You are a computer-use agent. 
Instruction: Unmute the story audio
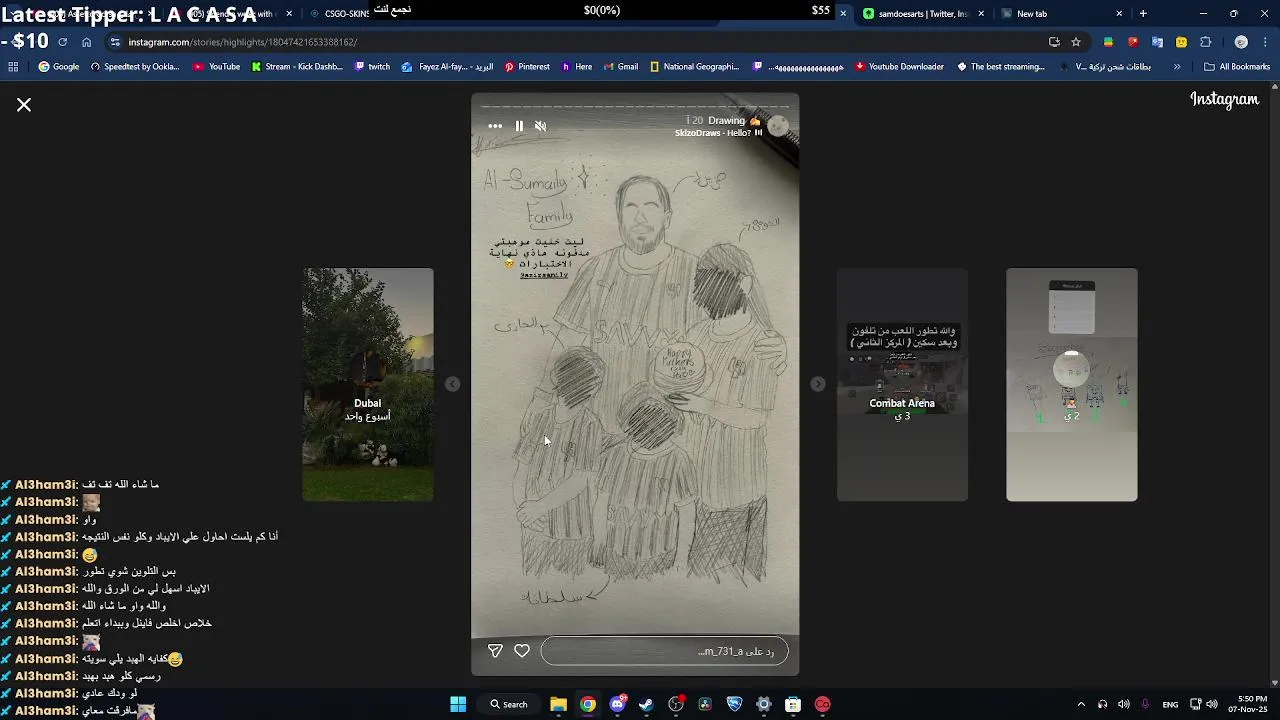coord(541,126)
